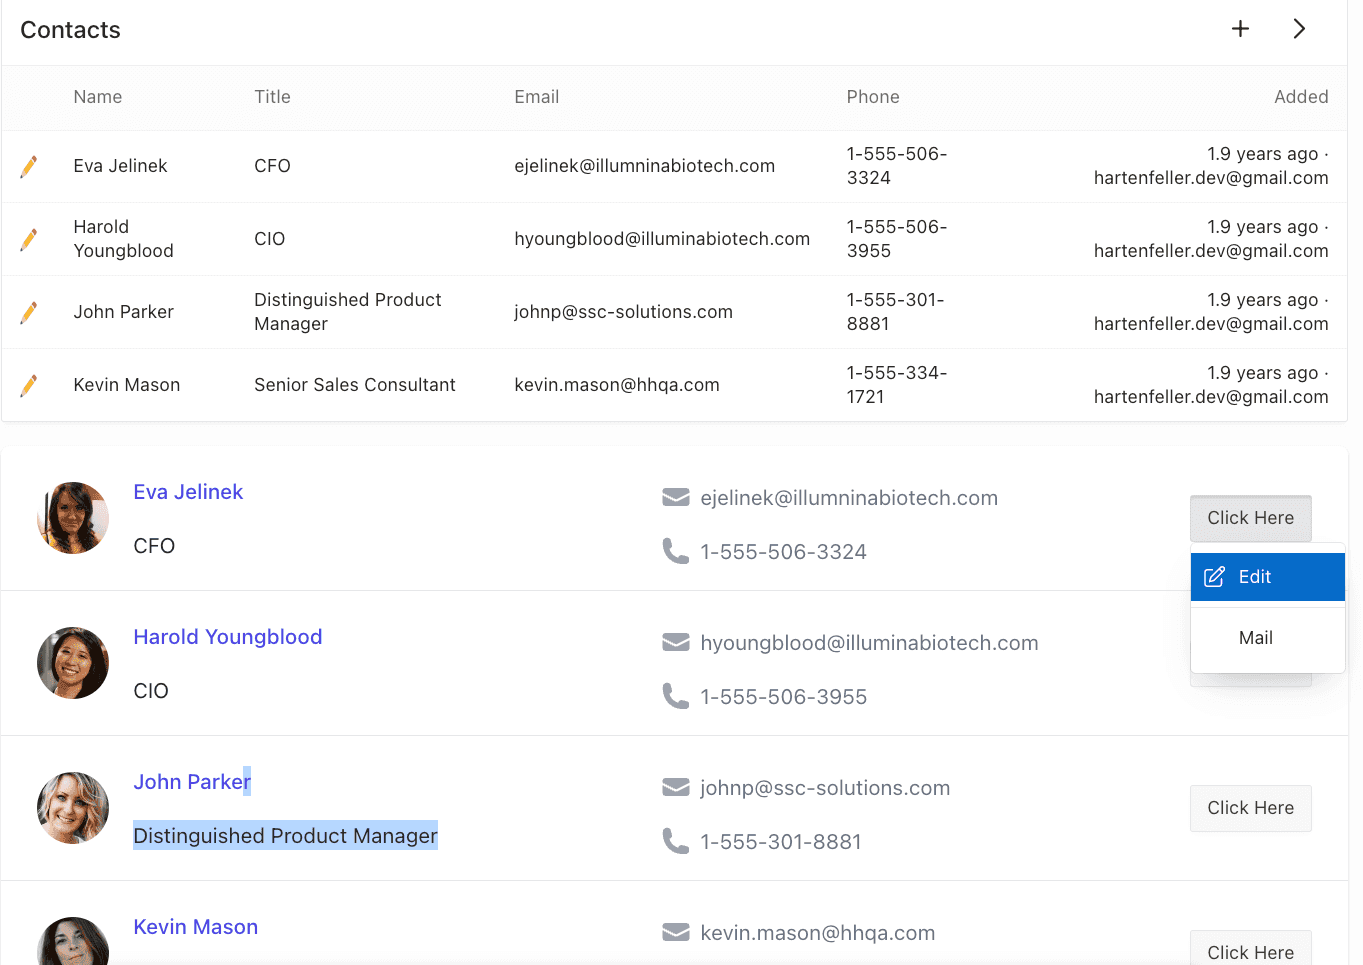The image size is (1363, 965).
Task: Click the edit pencil icon inside the dropdown menu
Action: pyautogui.click(x=1214, y=577)
